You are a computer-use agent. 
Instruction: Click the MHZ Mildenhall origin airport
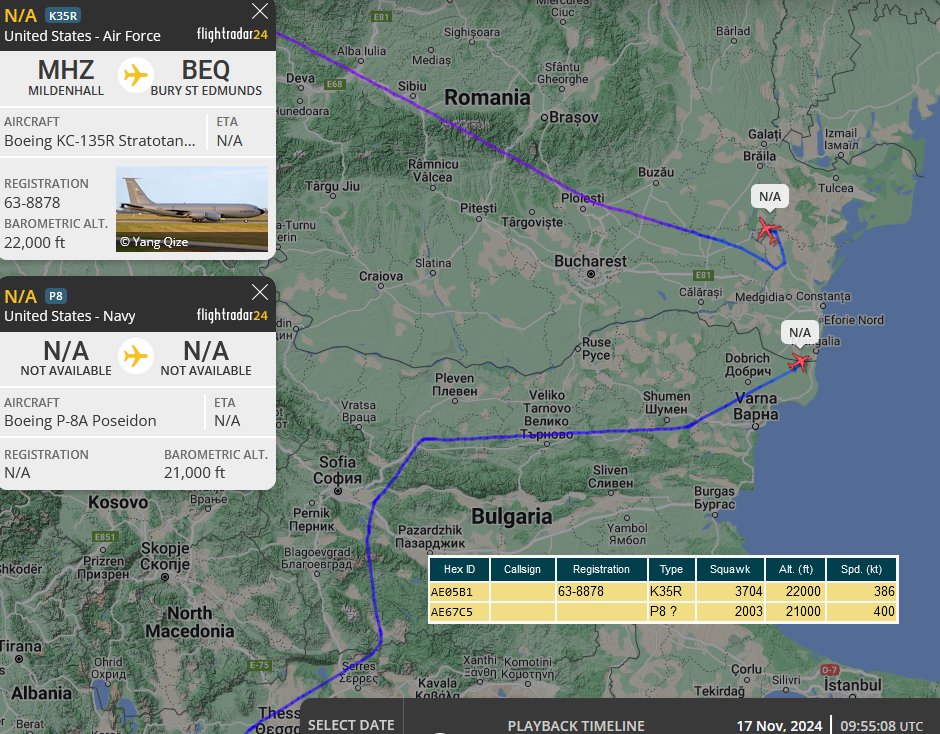66,77
